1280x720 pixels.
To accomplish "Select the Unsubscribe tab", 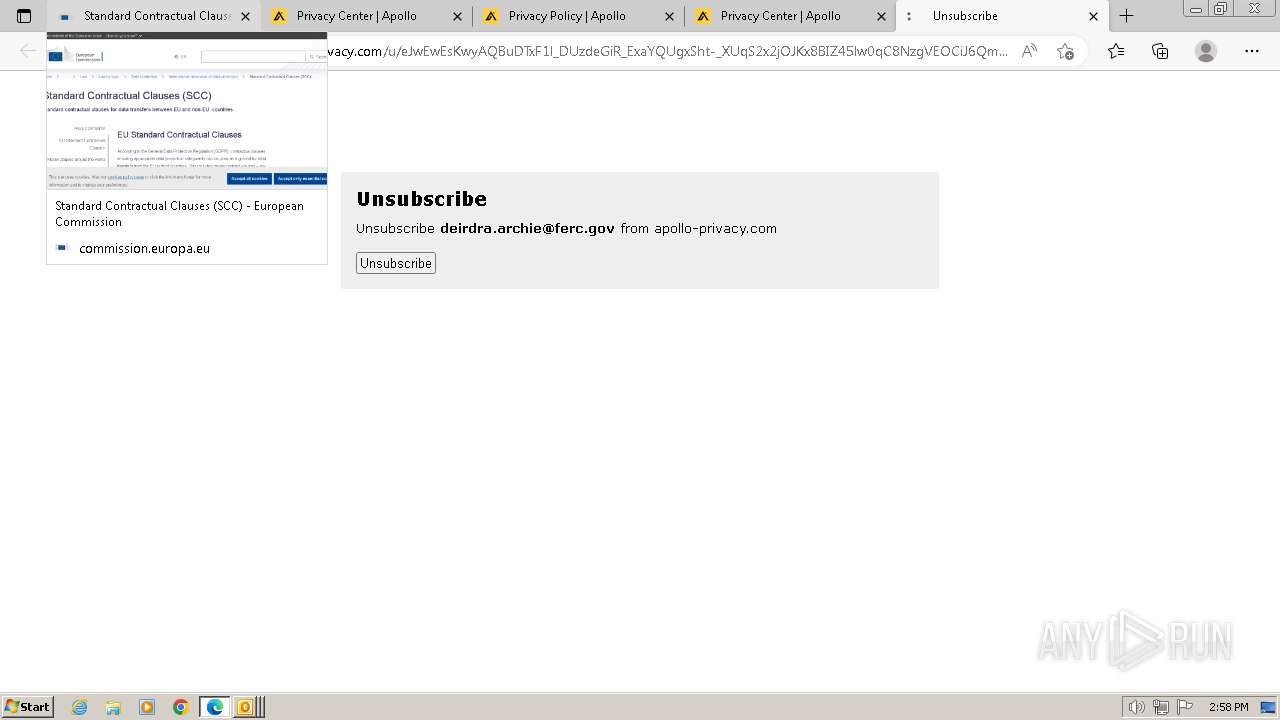I will click(x=1000, y=16).
